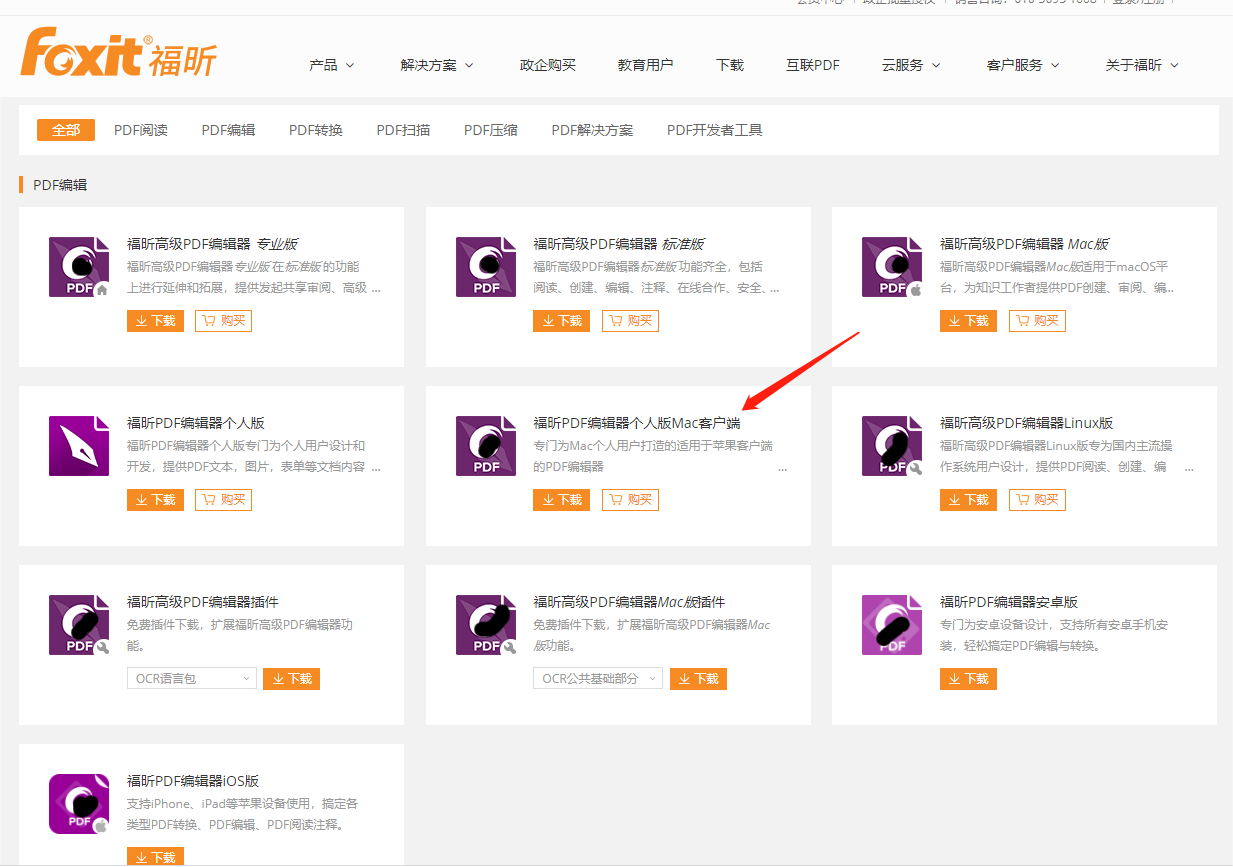Go to 教育用户 page
This screenshot has width=1233, height=867.
(x=645, y=65)
